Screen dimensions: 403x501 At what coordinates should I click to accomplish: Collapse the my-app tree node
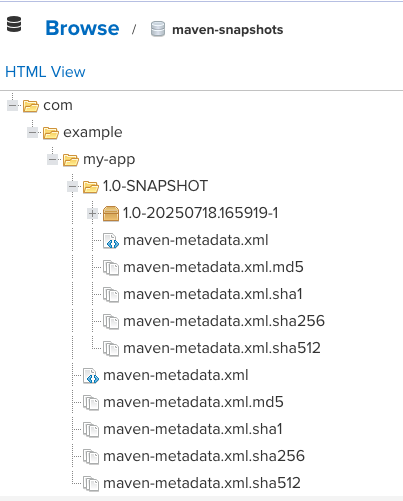52,160
